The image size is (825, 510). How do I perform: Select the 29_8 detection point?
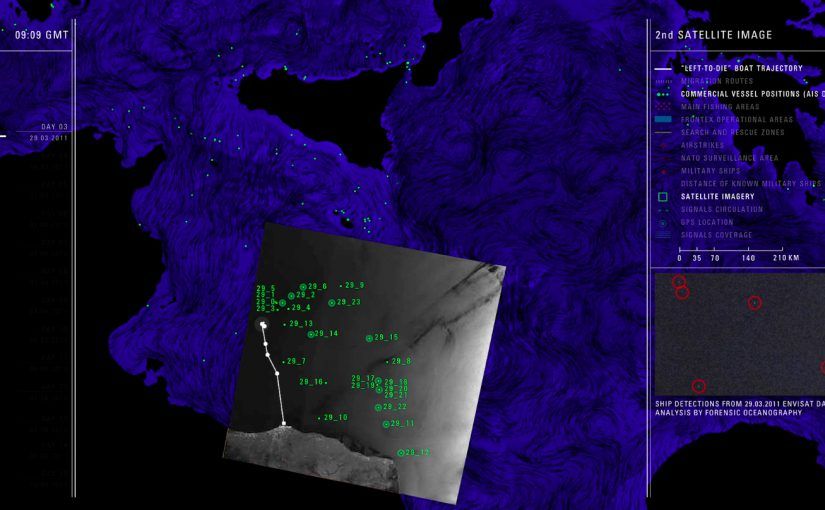[387, 362]
